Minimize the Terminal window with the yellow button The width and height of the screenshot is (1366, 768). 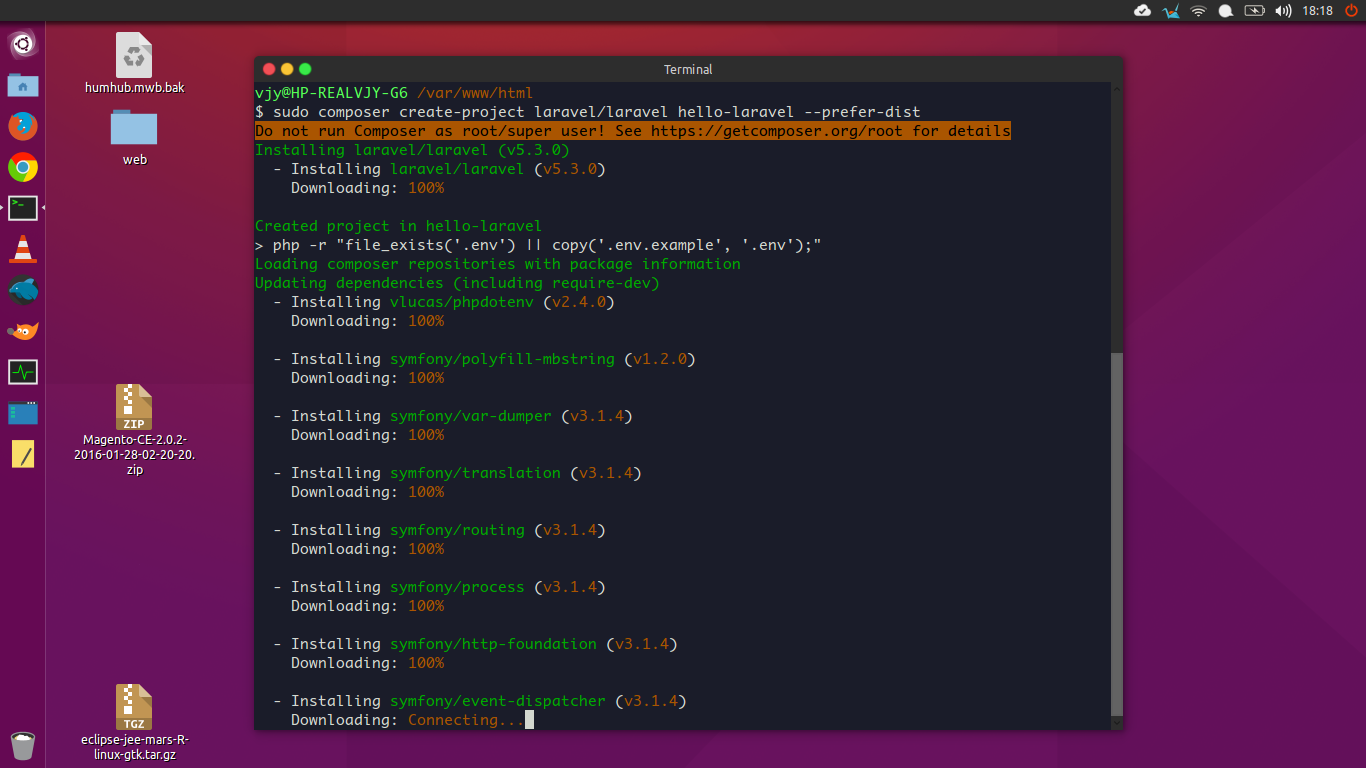click(287, 69)
